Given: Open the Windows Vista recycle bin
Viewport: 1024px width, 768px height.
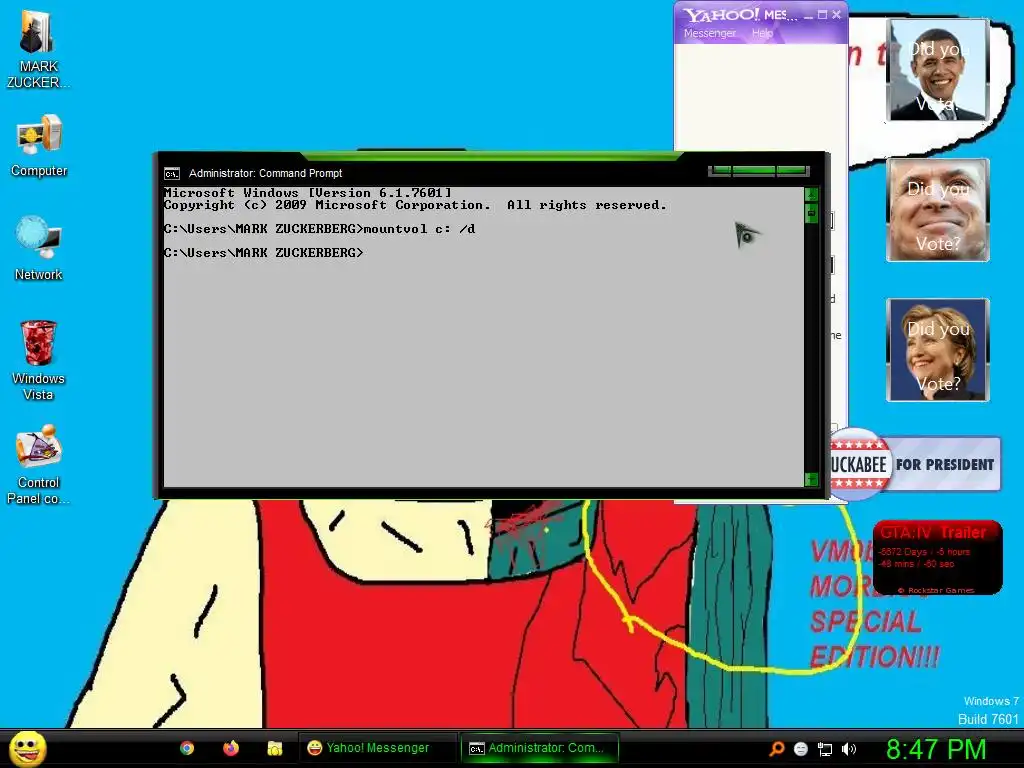Looking at the screenshot, I should [x=39, y=360].
